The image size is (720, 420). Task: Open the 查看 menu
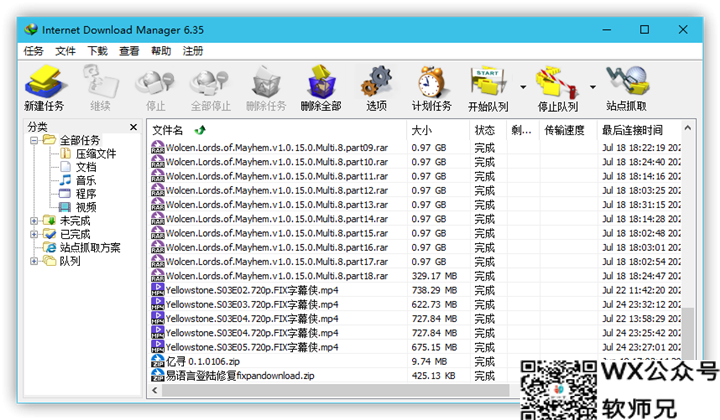tap(129, 51)
